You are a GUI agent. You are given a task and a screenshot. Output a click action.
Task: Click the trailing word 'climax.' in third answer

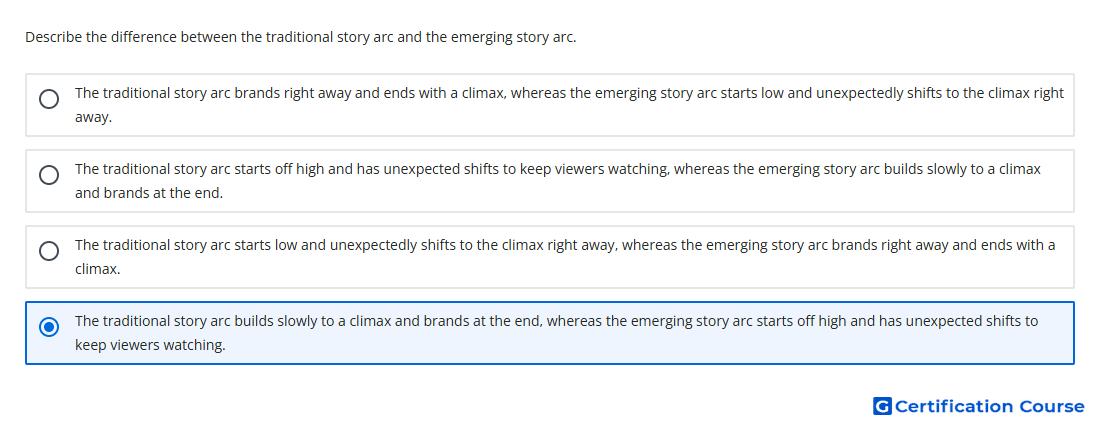(x=98, y=269)
